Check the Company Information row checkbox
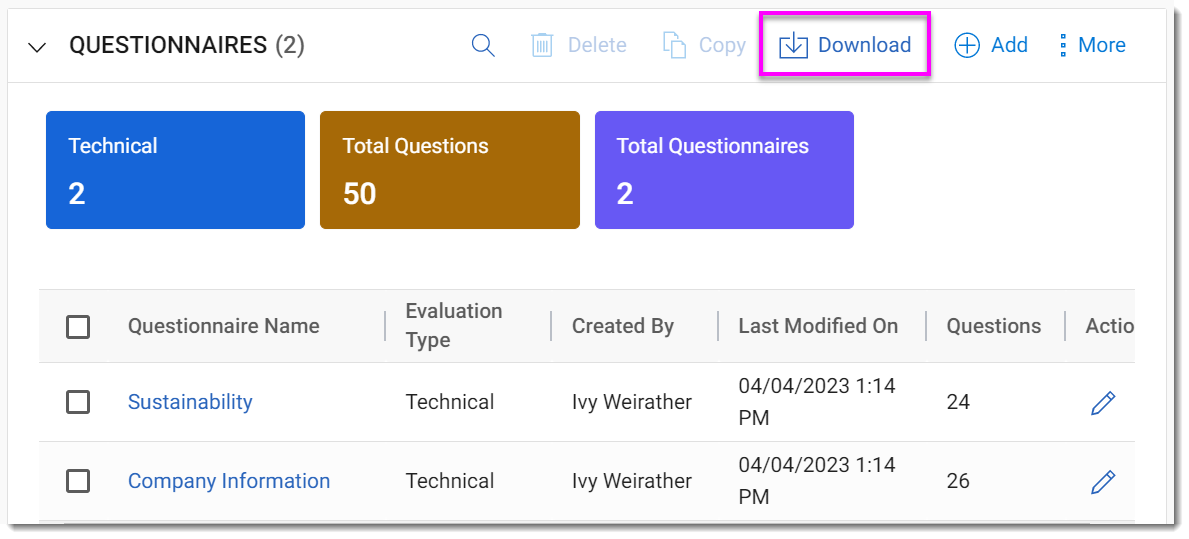 tap(78, 481)
